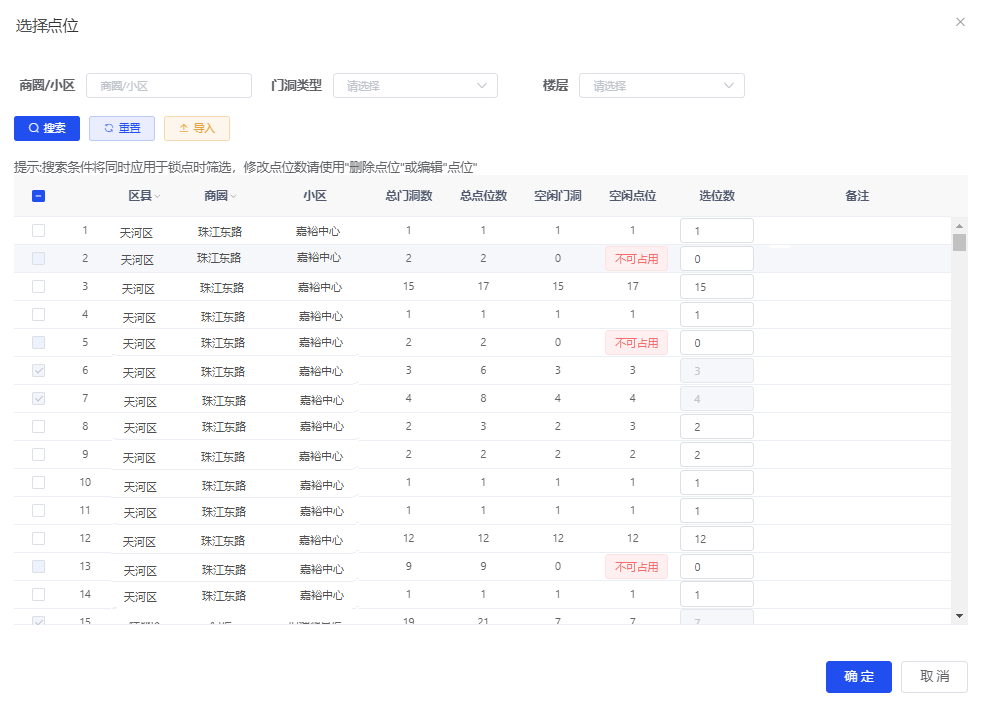Click the 重置 reset button
983x705 pixels.
tap(122, 128)
